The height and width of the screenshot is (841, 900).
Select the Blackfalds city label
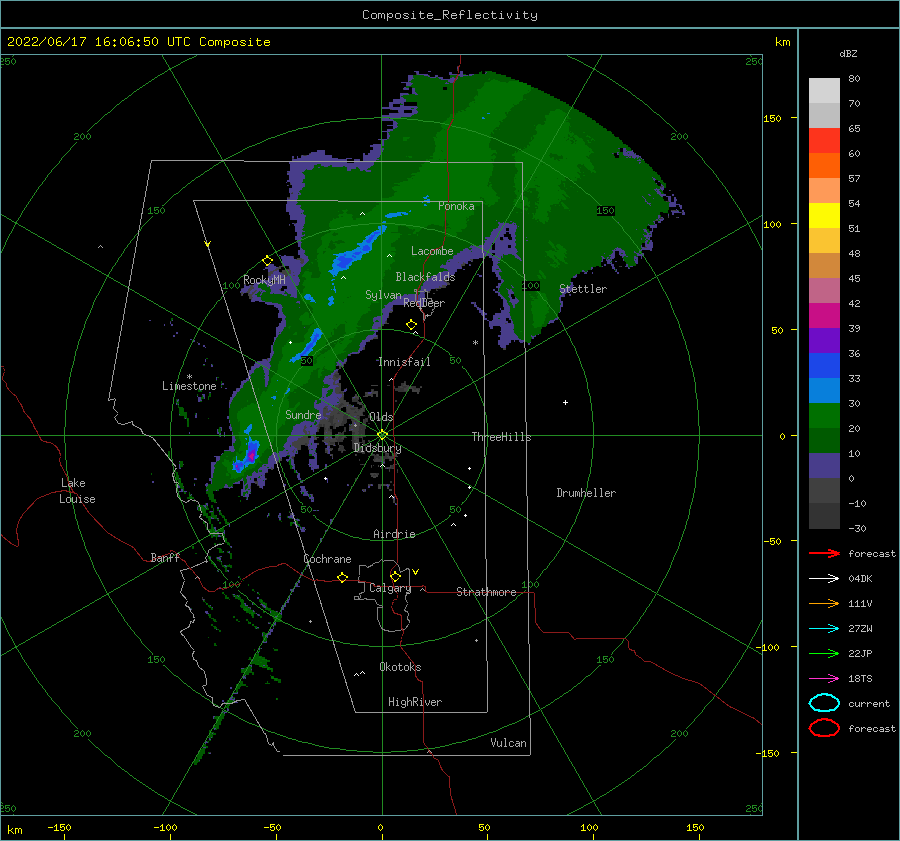click(x=425, y=277)
